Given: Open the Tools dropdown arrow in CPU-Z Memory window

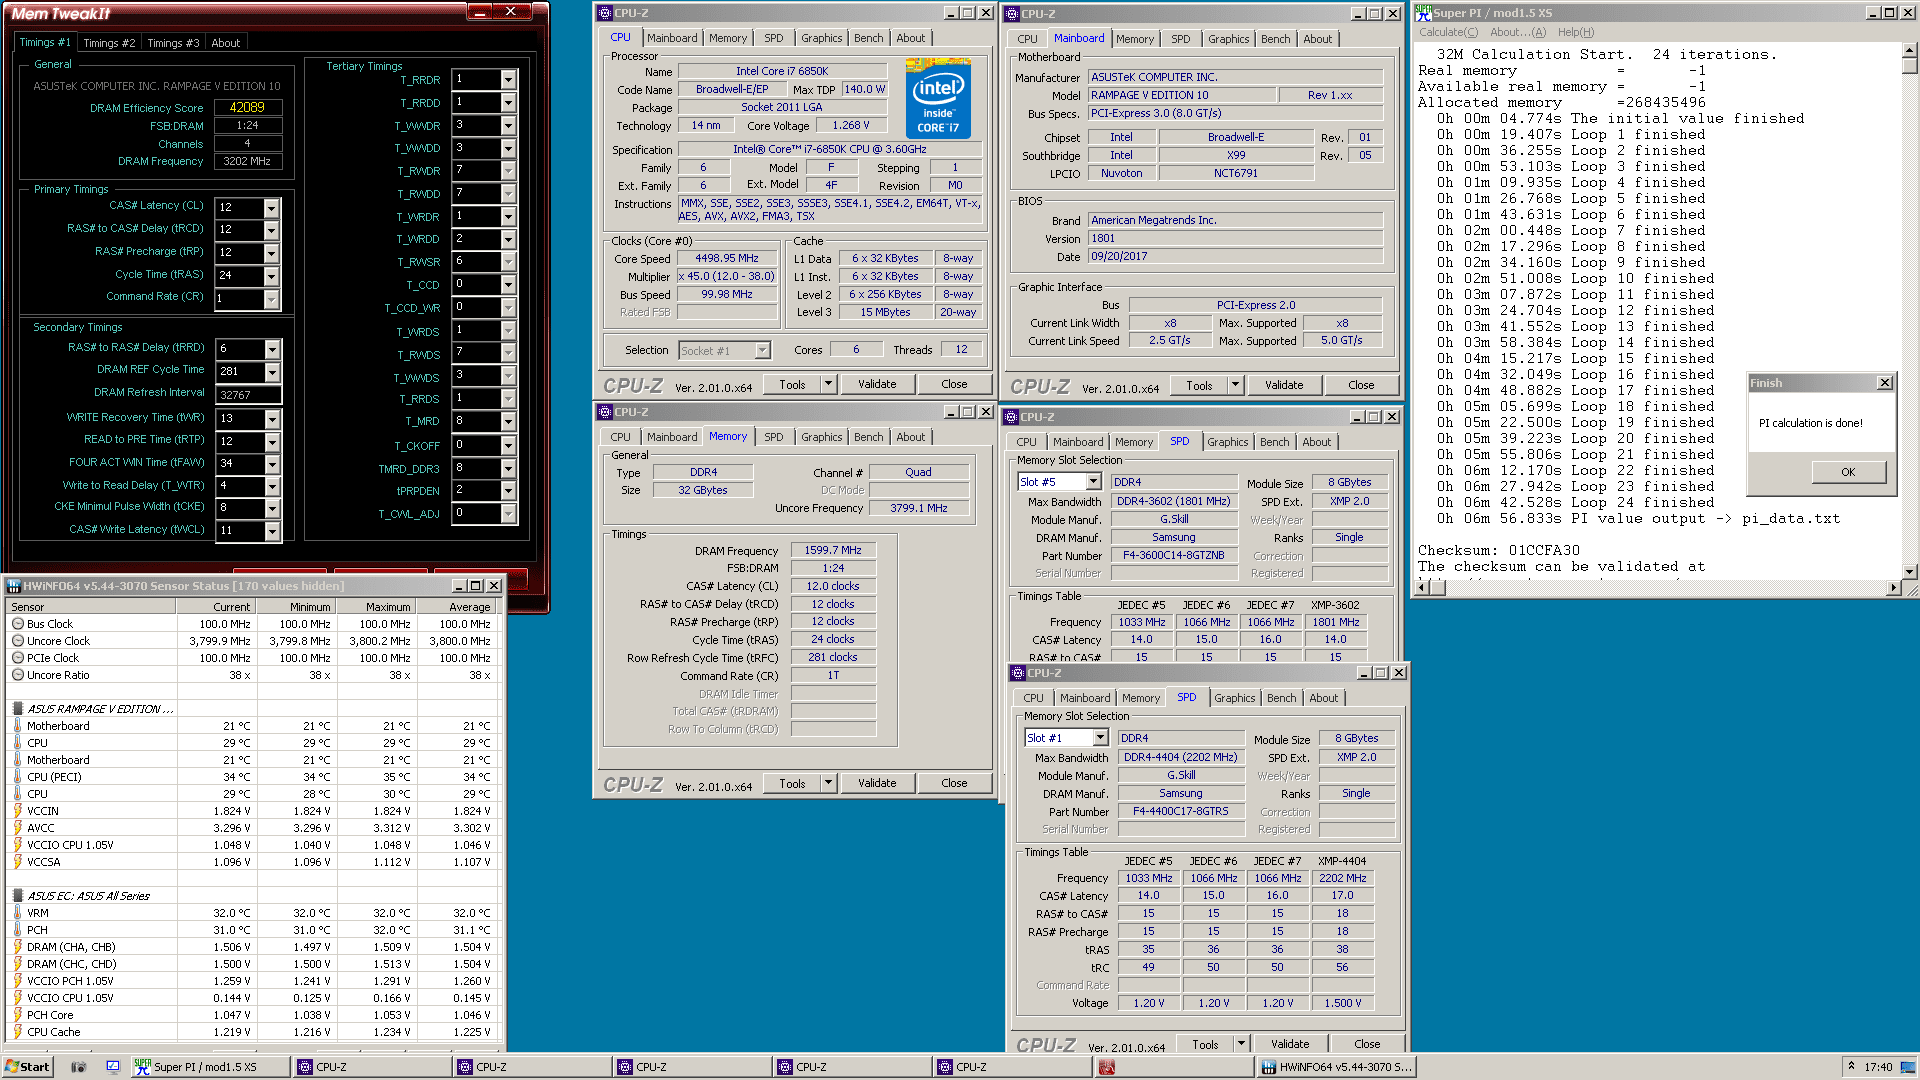Looking at the screenshot, I should pyautogui.click(x=828, y=783).
